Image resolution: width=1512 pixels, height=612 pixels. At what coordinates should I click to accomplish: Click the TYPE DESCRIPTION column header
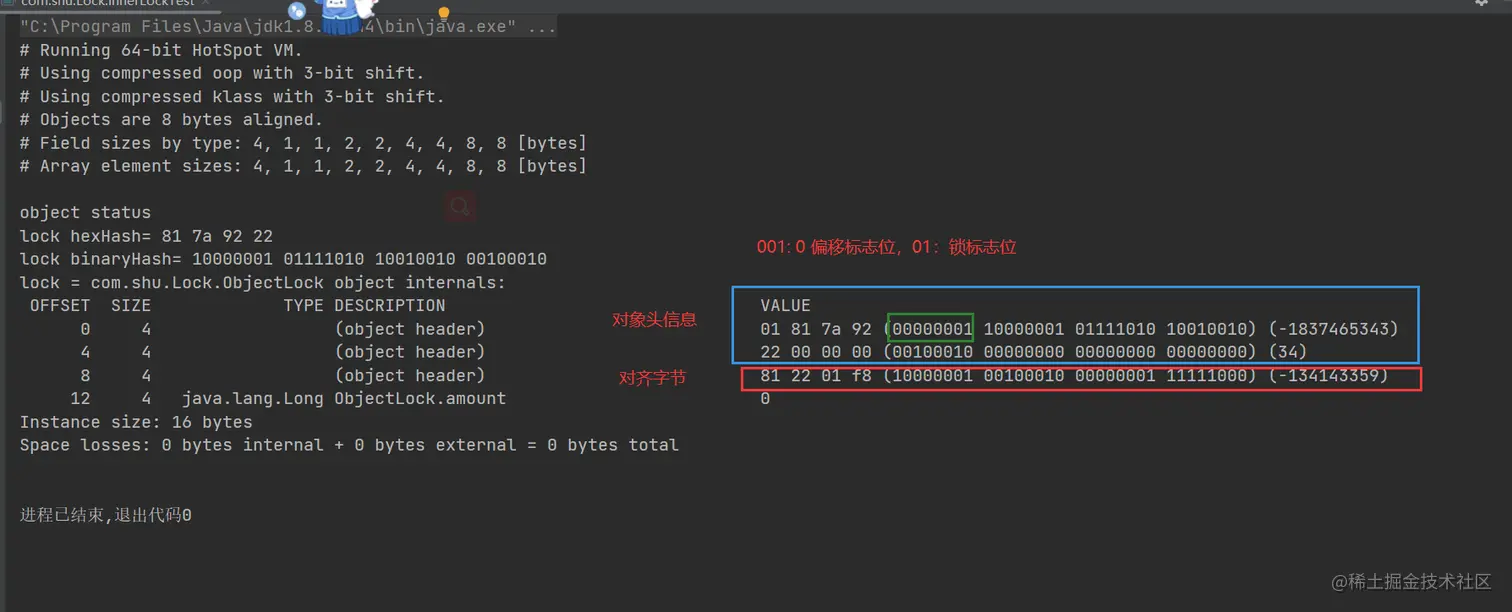point(364,305)
